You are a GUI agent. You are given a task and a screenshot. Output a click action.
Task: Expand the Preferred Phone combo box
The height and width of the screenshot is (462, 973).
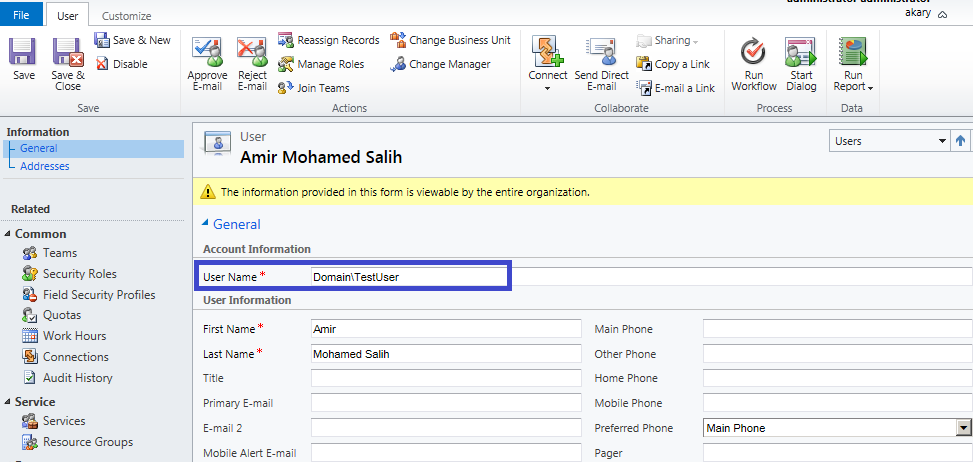(x=963, y=428)
